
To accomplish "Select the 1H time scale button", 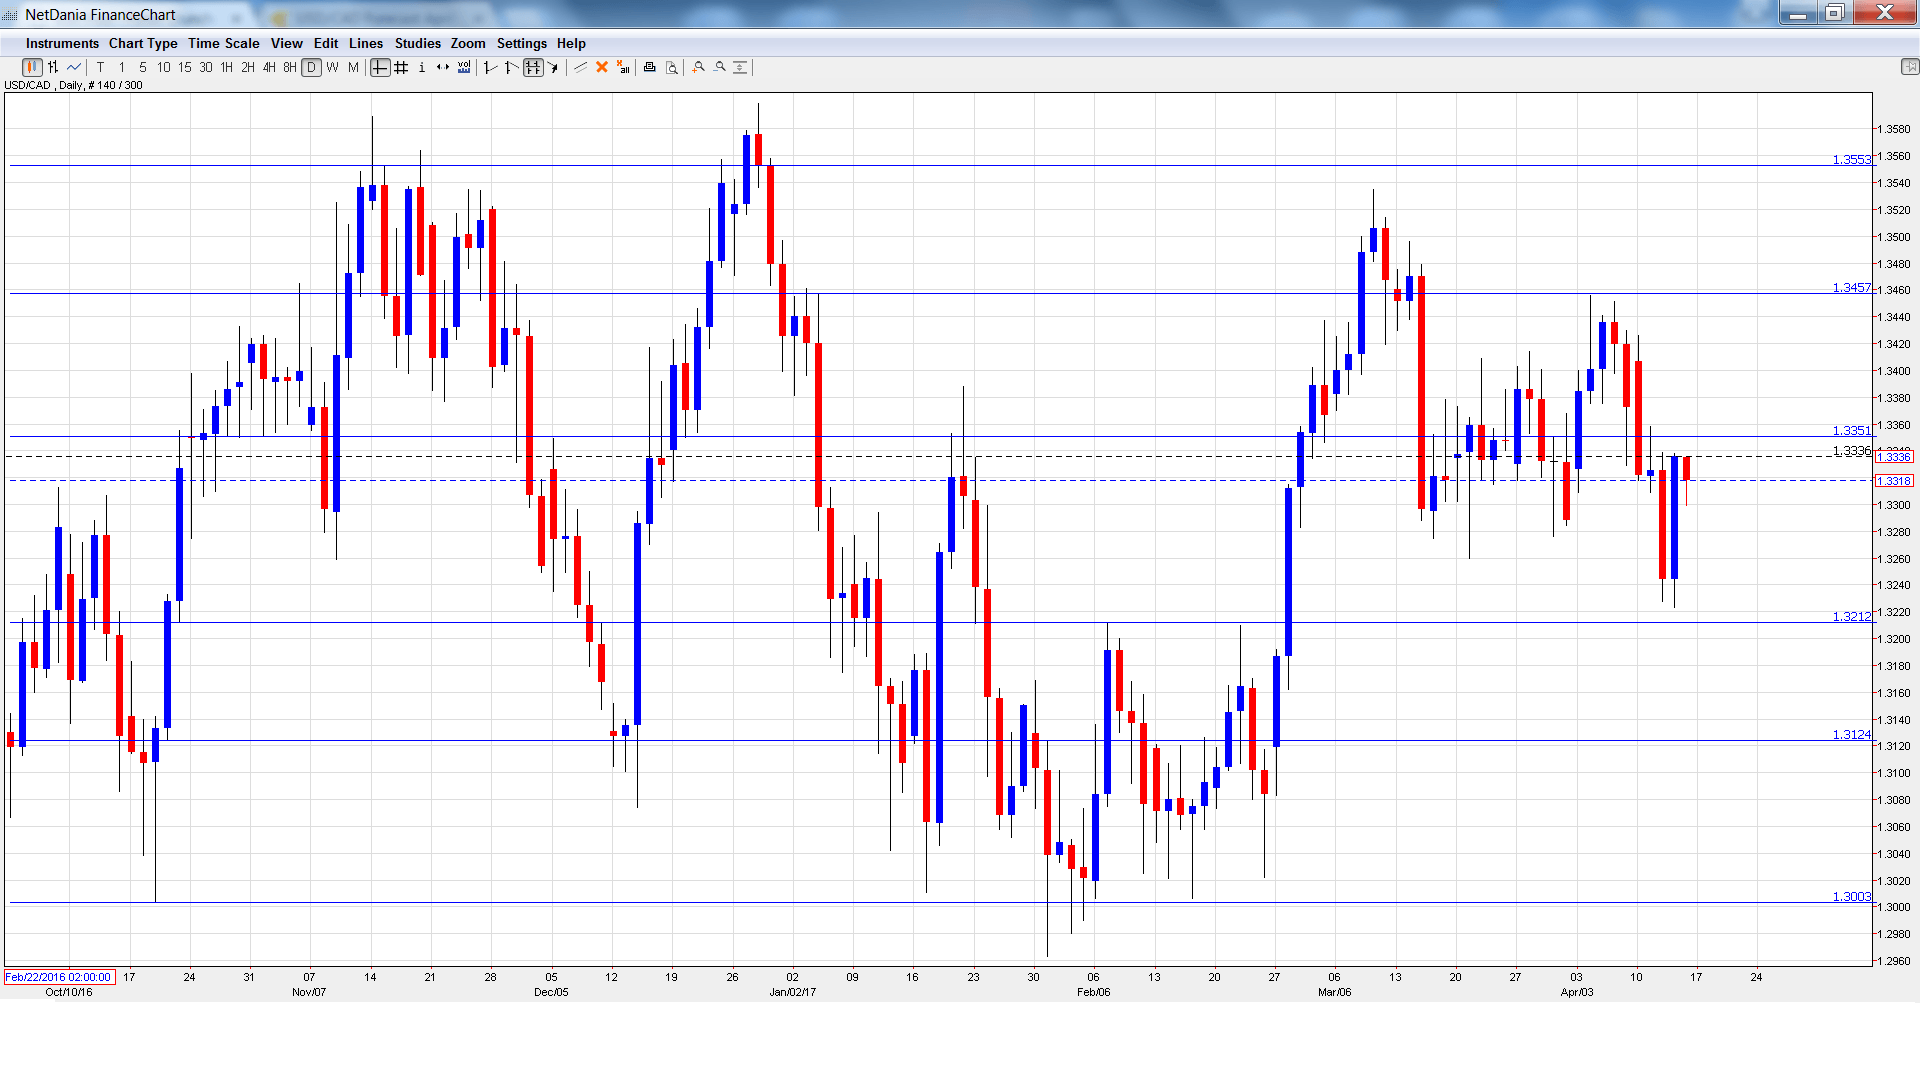I will point(227,68).
